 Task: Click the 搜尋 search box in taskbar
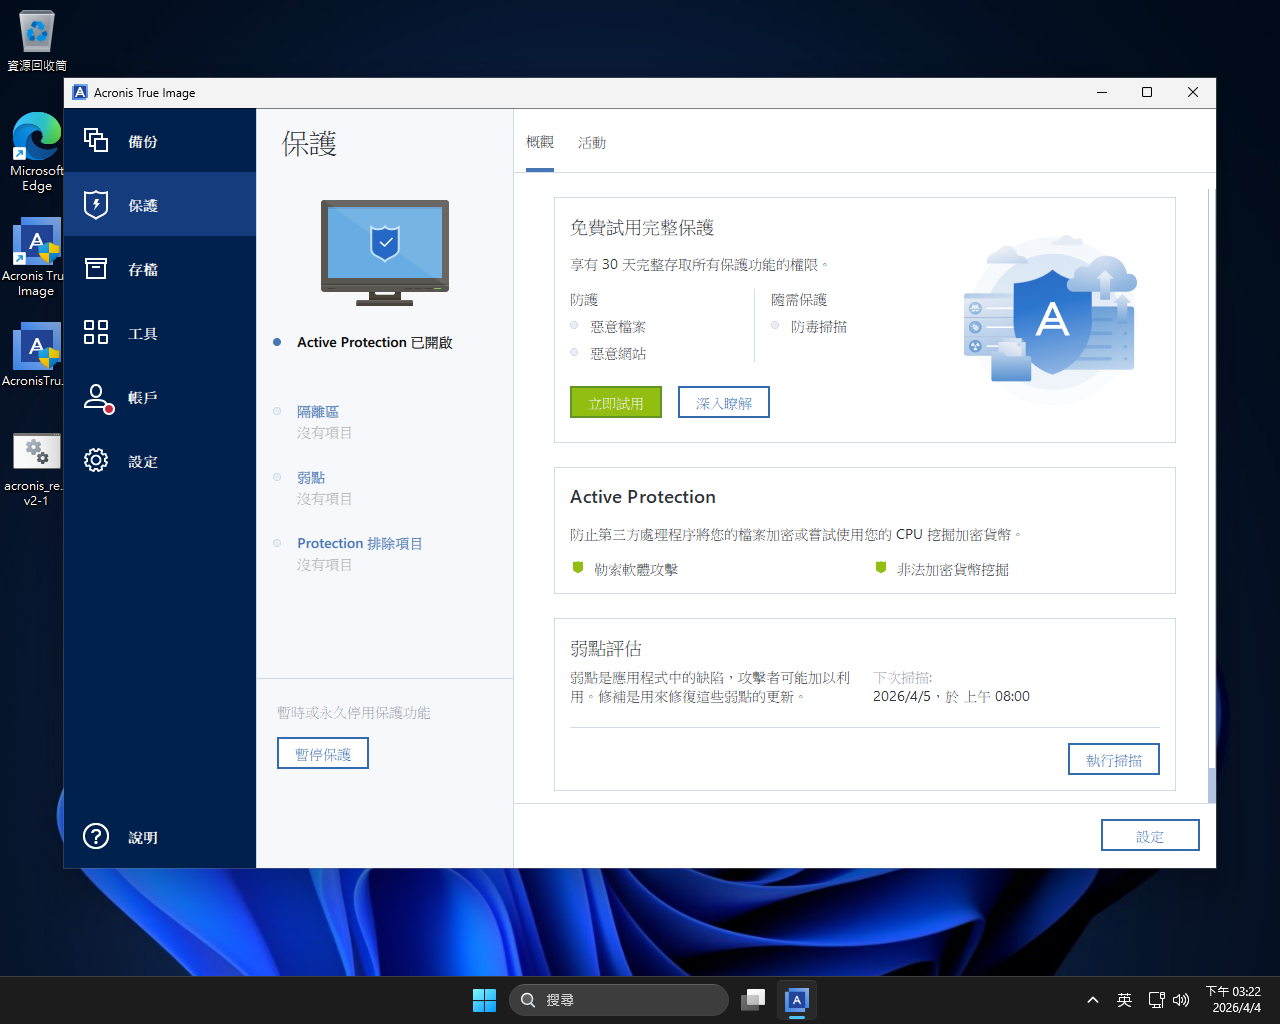(619, 999)
